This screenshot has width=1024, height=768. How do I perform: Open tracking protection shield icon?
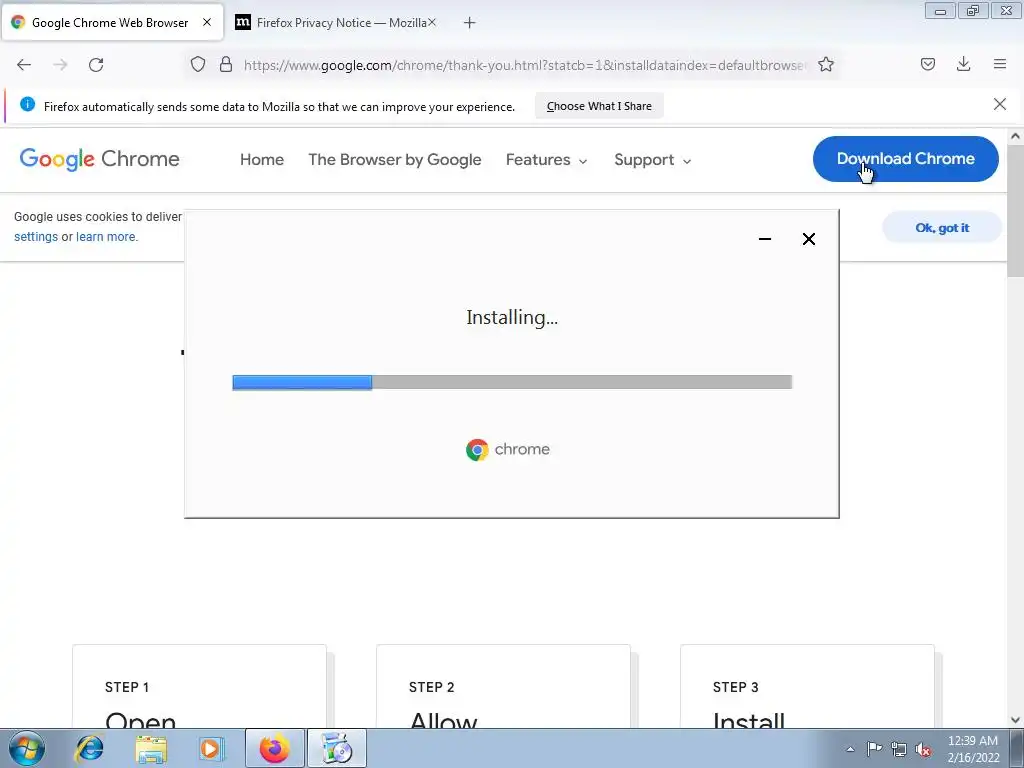(x=198, y=64)
